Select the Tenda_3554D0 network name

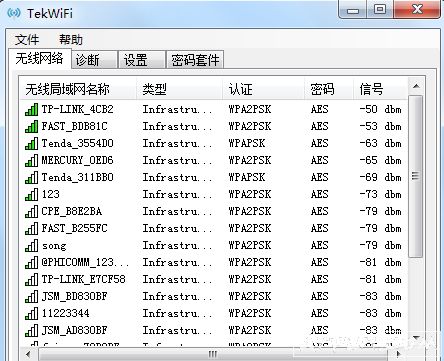pyautogui.click(x=77, y=143)
